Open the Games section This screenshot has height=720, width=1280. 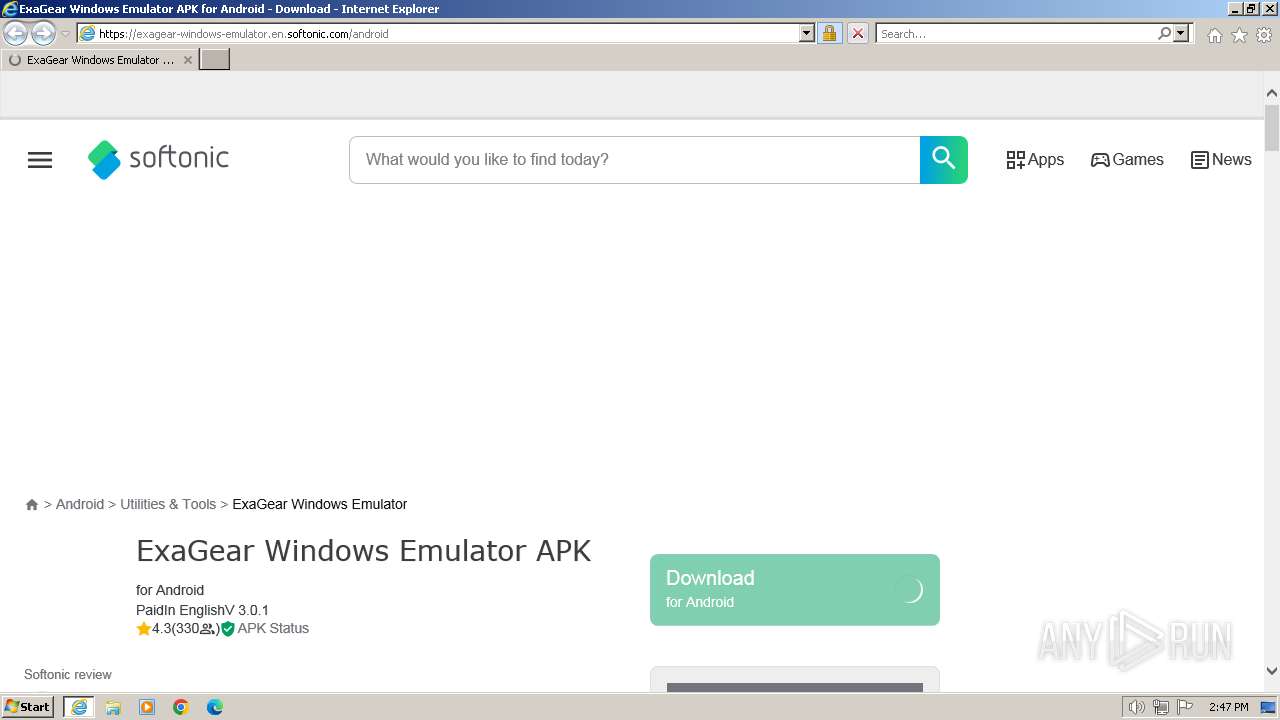pos(1127,160)
